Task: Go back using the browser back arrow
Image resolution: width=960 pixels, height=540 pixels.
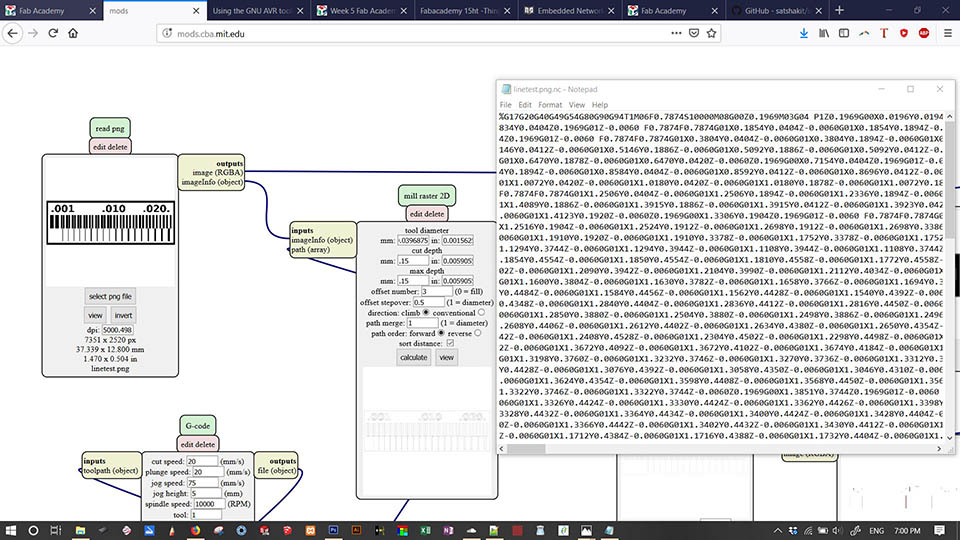Action: [x=13, y=33]
